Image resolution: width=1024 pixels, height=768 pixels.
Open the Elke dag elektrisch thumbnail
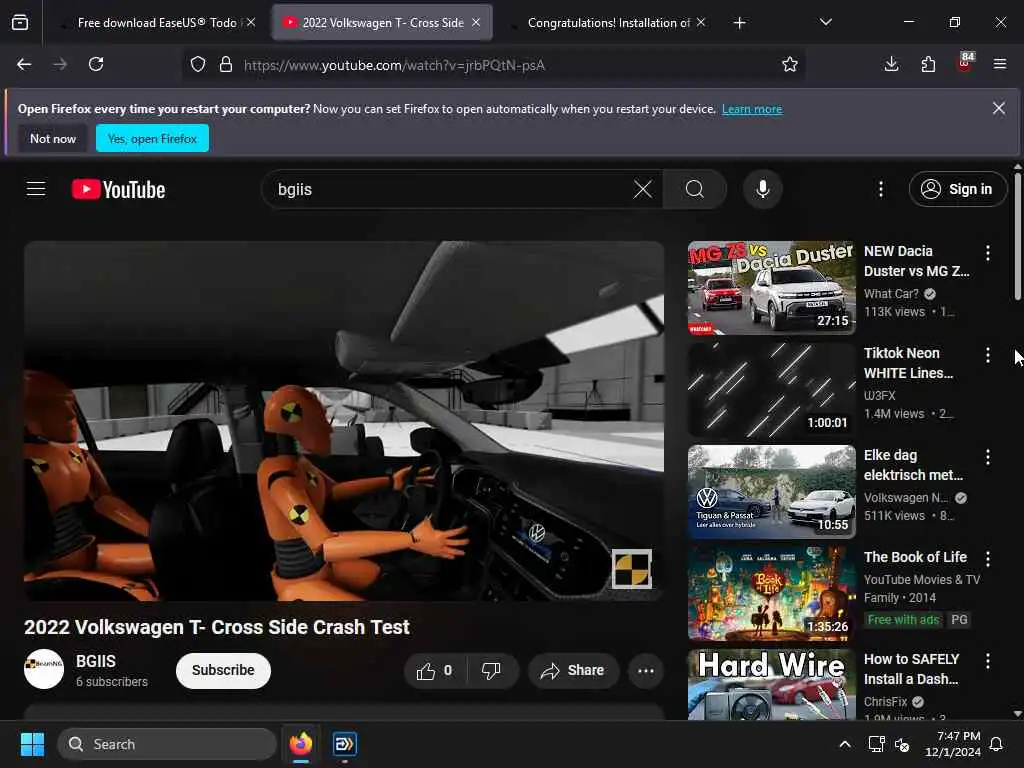pyautogui.click(x=771, y=492)
